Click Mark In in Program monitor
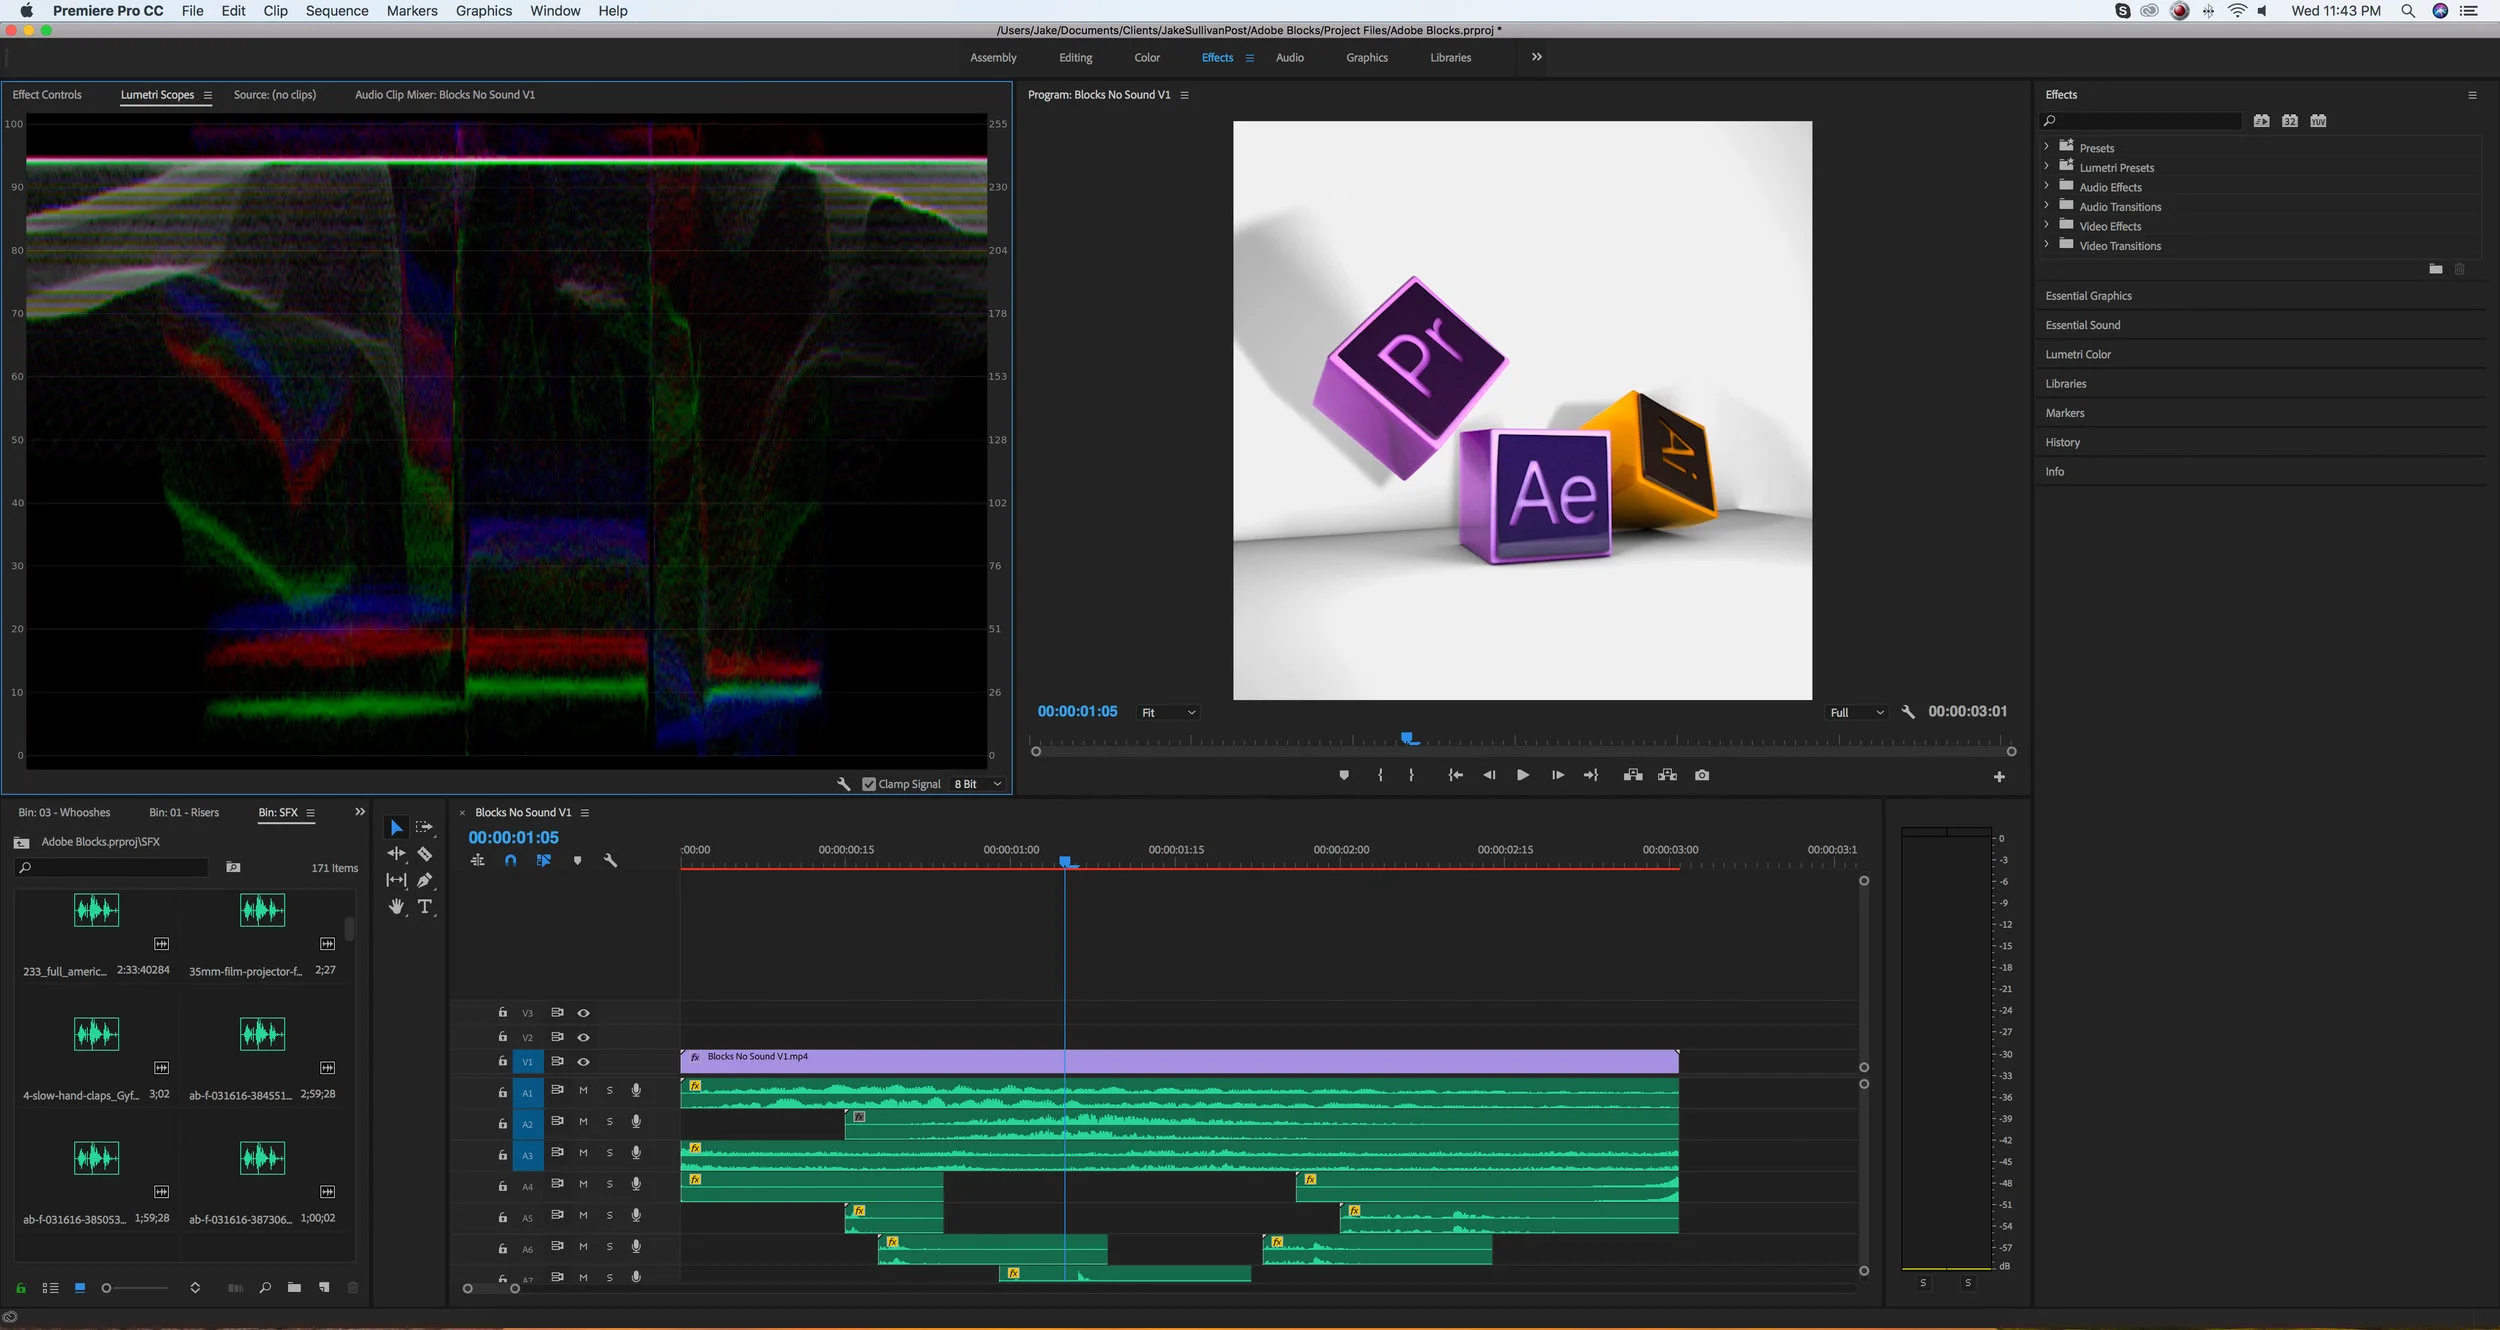Screen dimensions: 2500x1330 tap(1380, 775)
